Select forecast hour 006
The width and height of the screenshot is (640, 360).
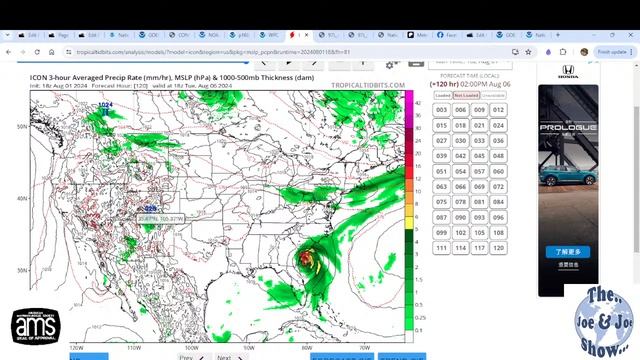pos(460,110)
